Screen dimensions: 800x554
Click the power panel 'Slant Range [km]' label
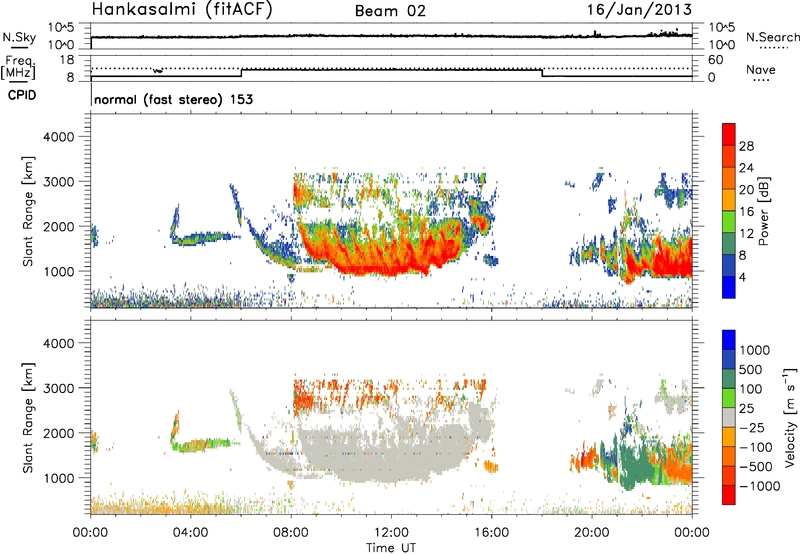coord(28,211)
